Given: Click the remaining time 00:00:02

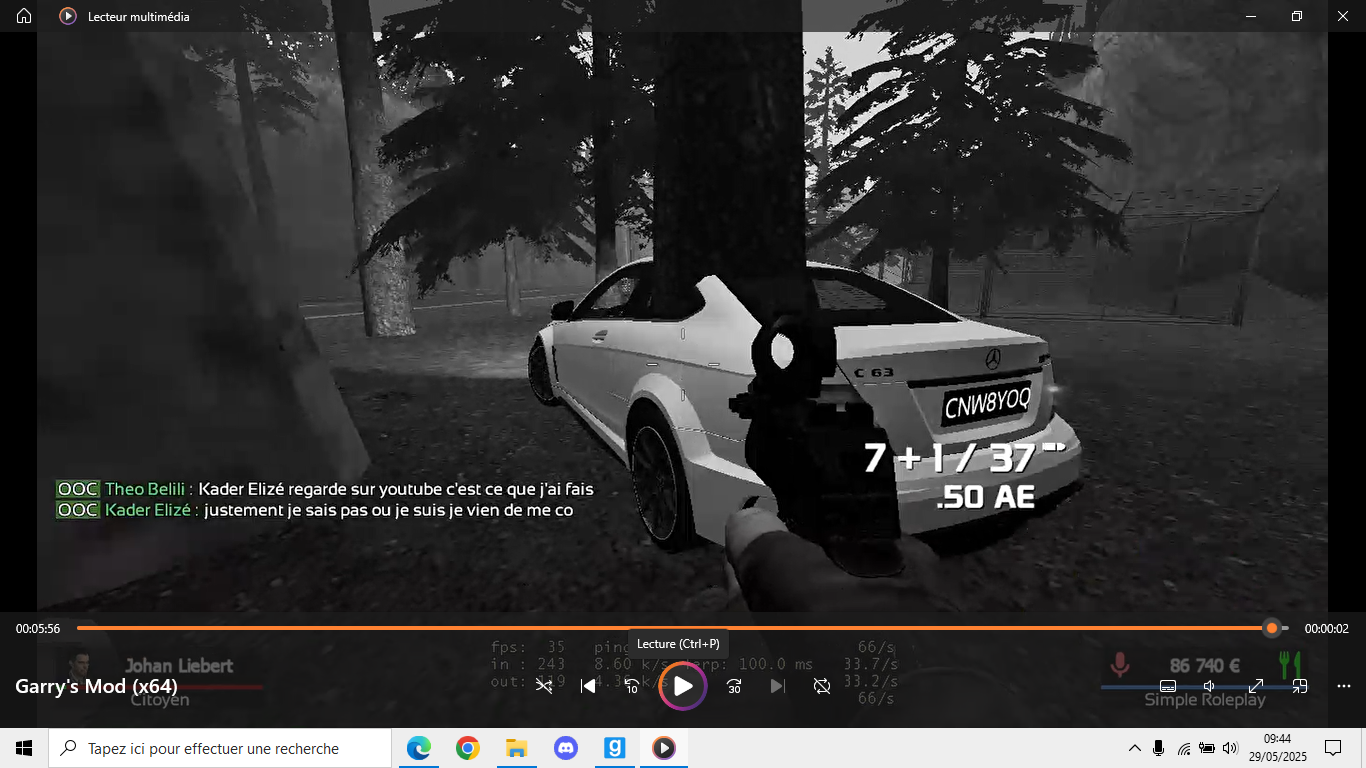Looking at the screenshot, I should coord(1327,629).
